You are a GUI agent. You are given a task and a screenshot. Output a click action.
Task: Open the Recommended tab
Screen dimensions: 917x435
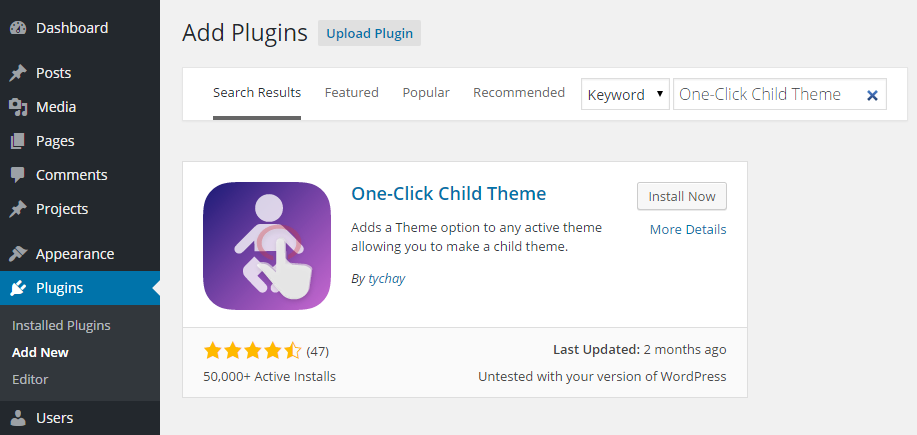(519, 92)
